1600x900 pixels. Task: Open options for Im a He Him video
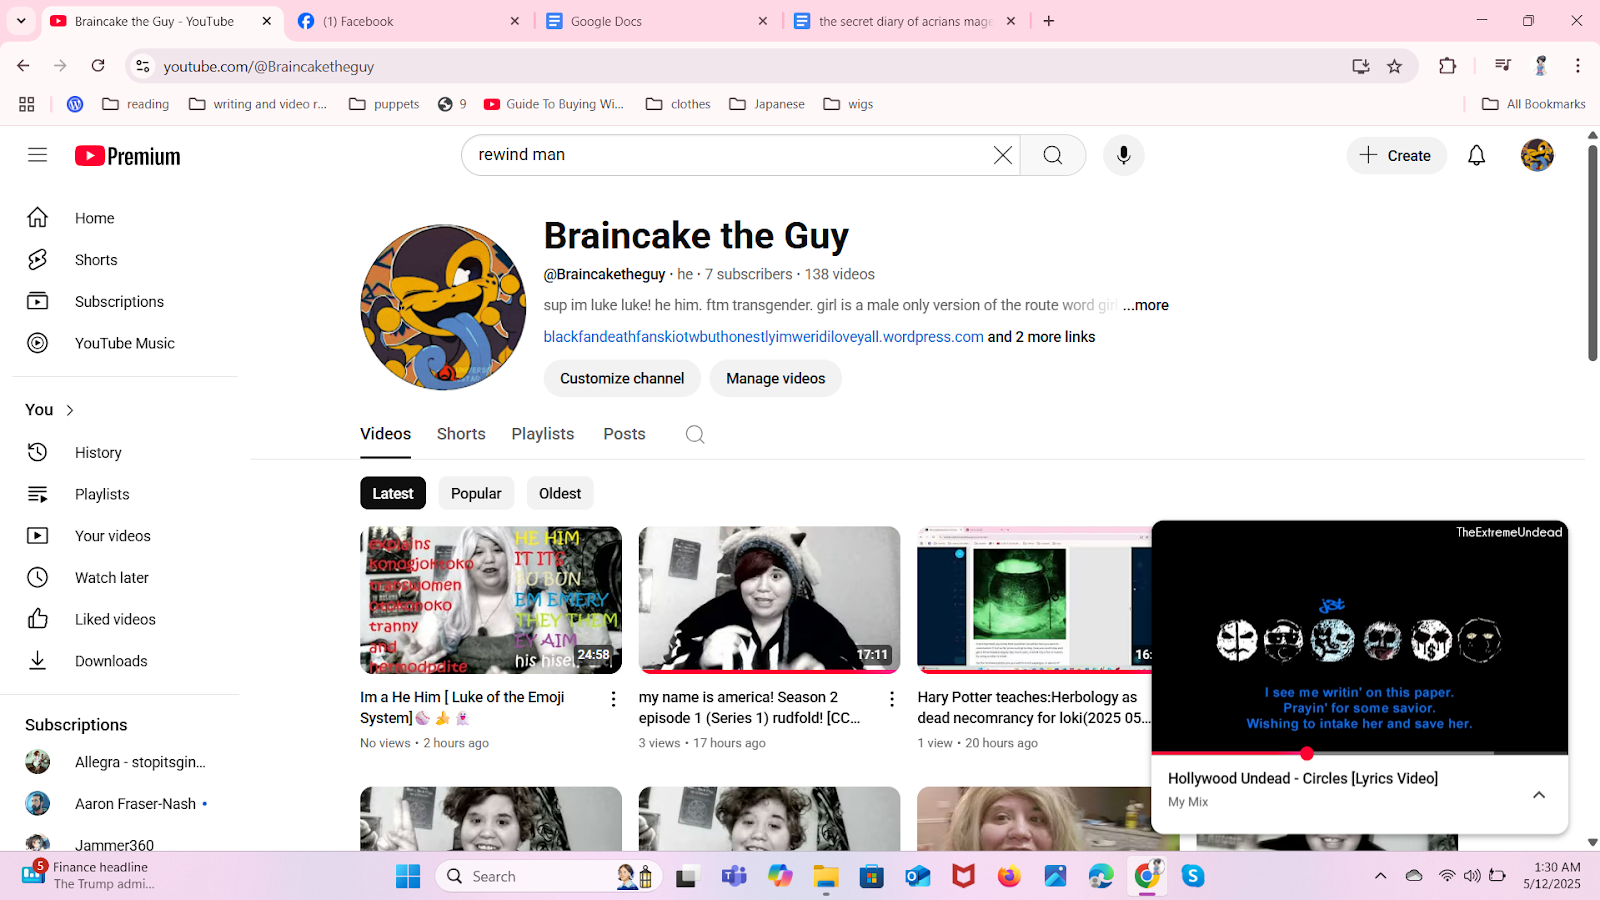tap(614, 699)
